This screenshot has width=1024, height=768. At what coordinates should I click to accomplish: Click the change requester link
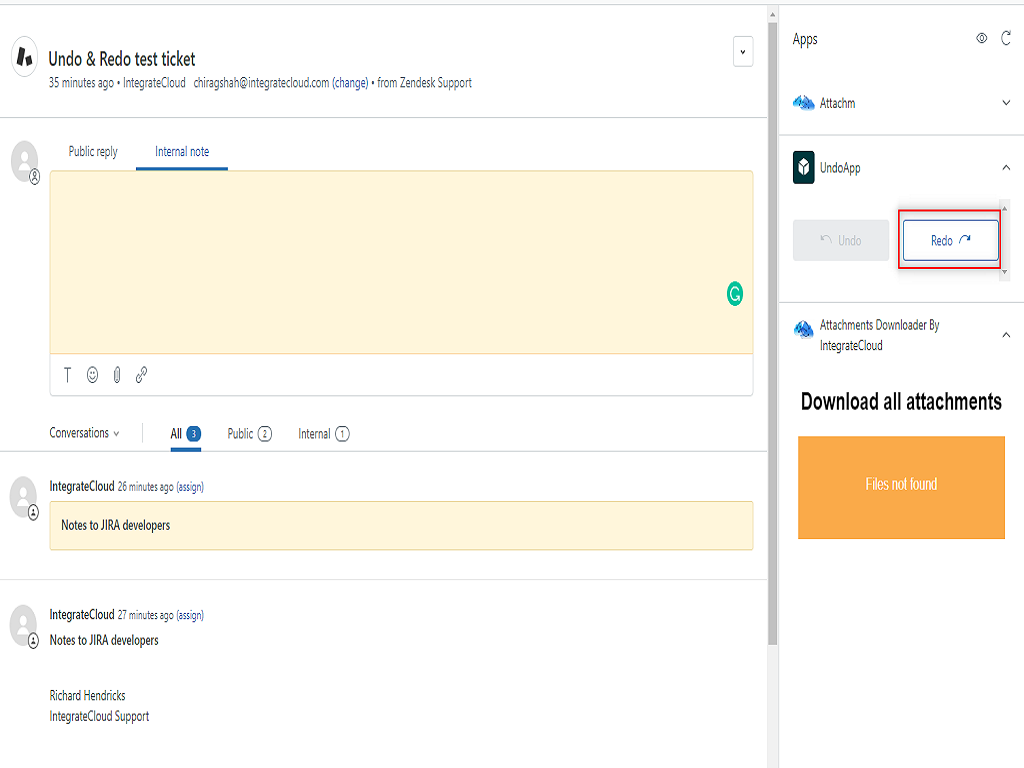tap(350, 83)
